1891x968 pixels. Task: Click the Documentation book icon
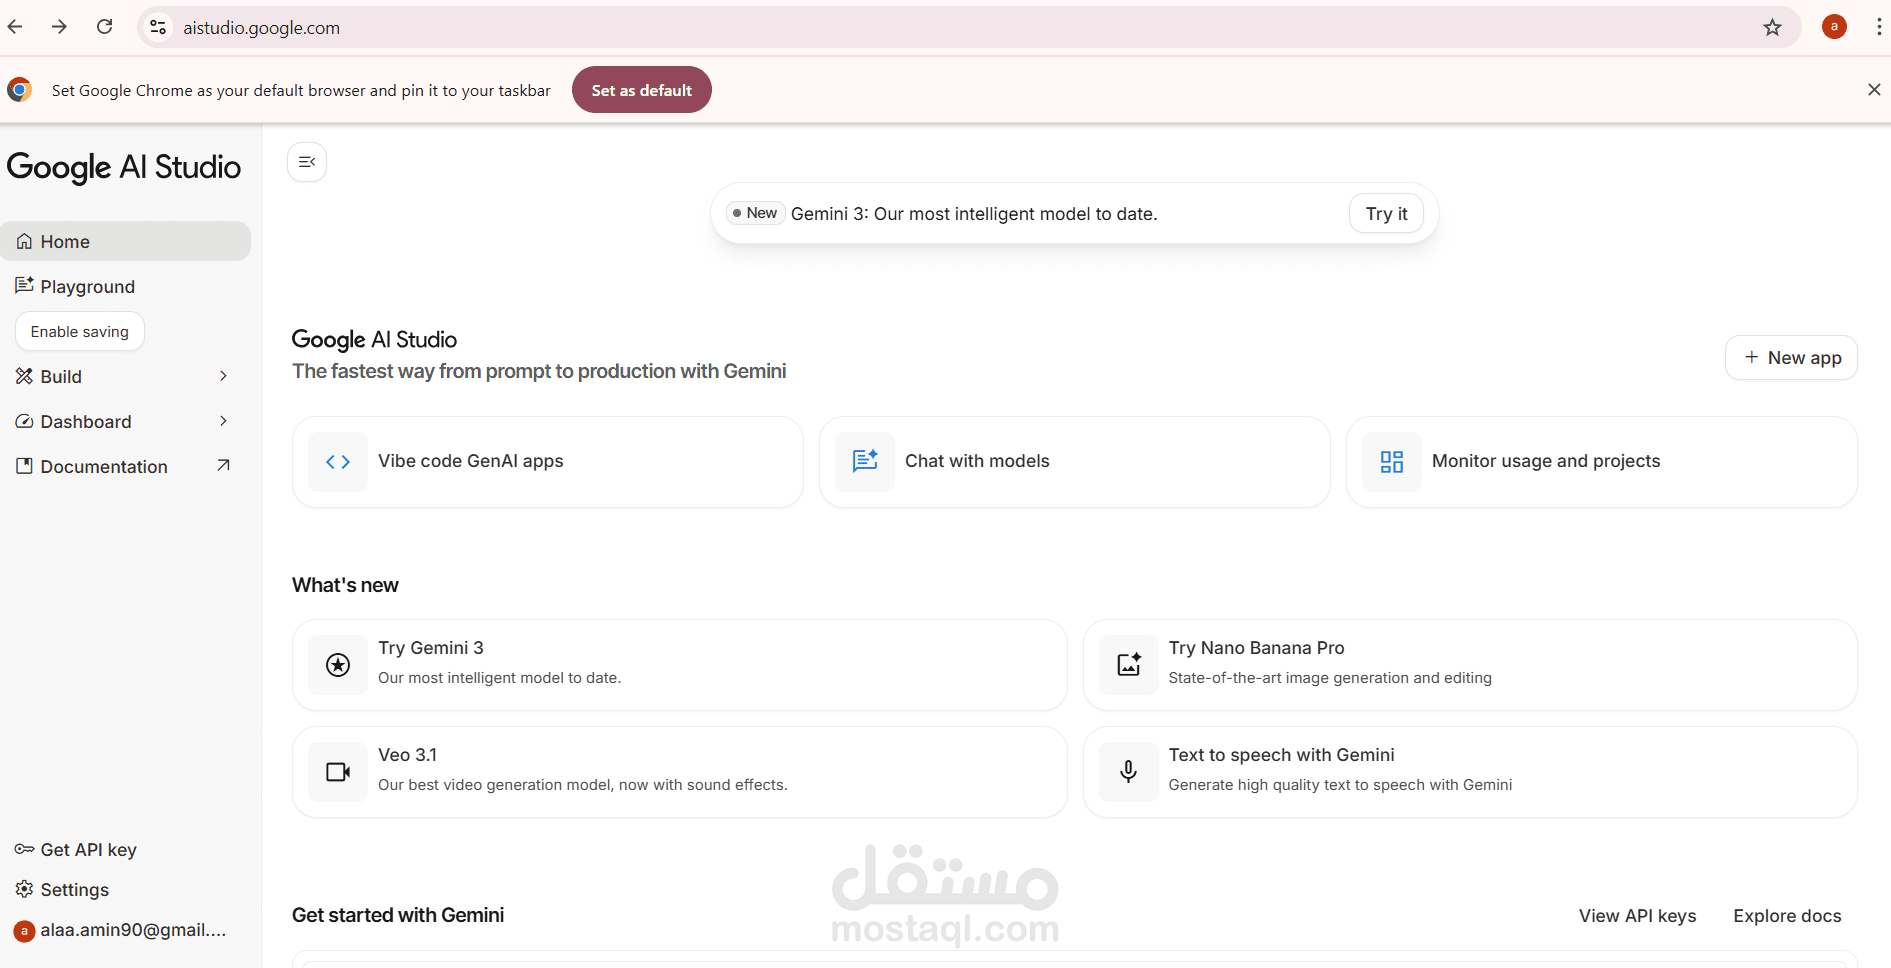point(24,466)
